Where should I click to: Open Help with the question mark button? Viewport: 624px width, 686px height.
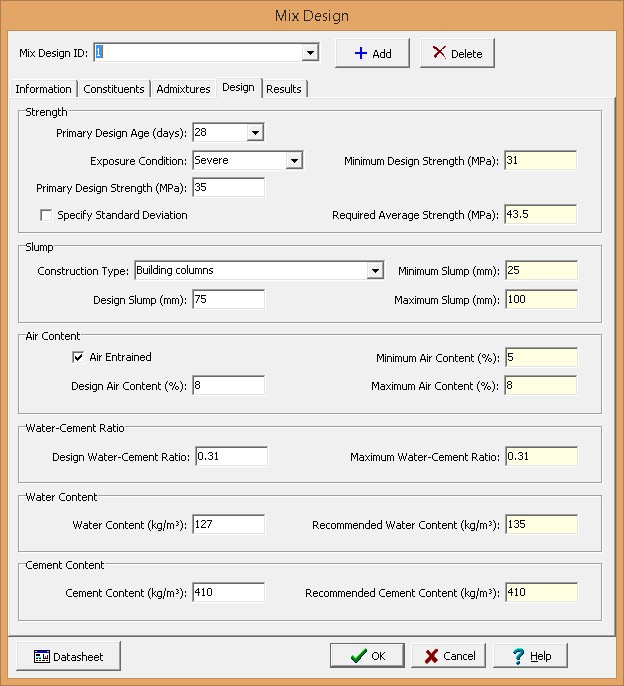coord(530,656)
